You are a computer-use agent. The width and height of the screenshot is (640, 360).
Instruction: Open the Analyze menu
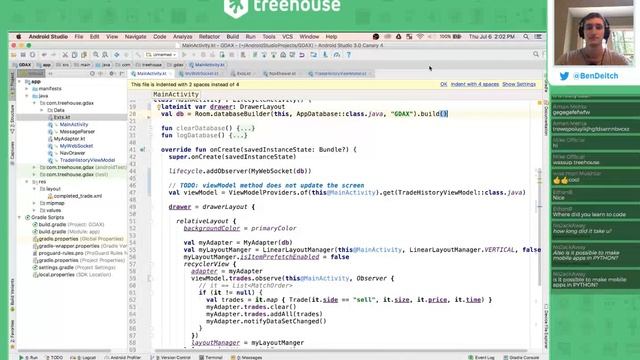pyautogui.click(x=182, y=37)
